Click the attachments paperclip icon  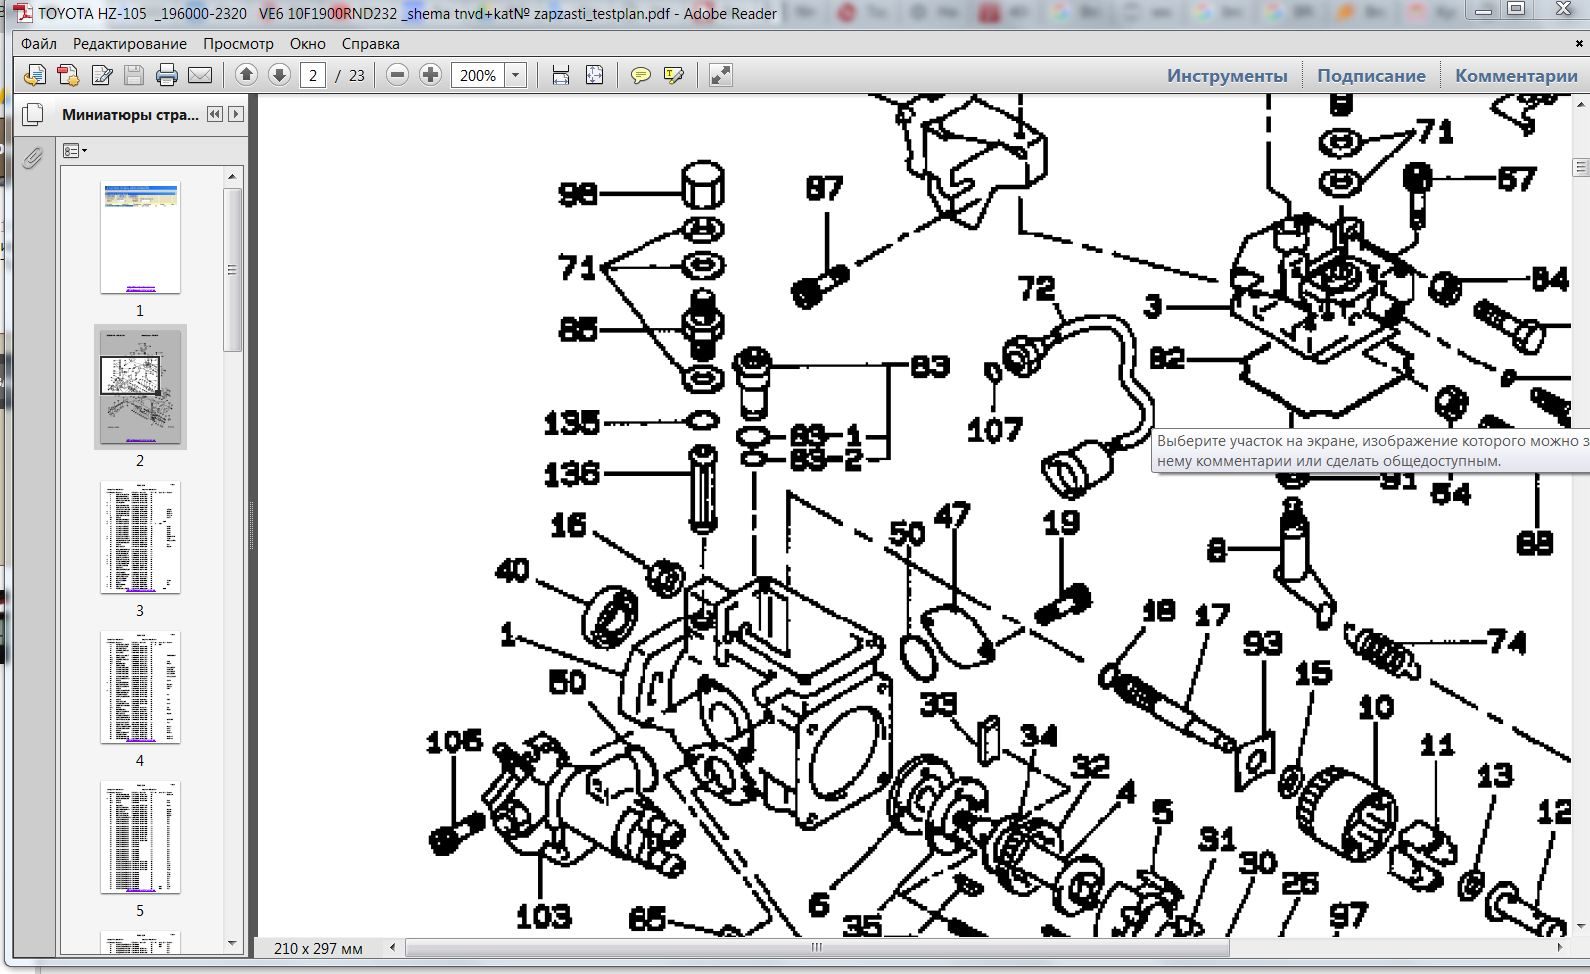click(x=32, y=158)
